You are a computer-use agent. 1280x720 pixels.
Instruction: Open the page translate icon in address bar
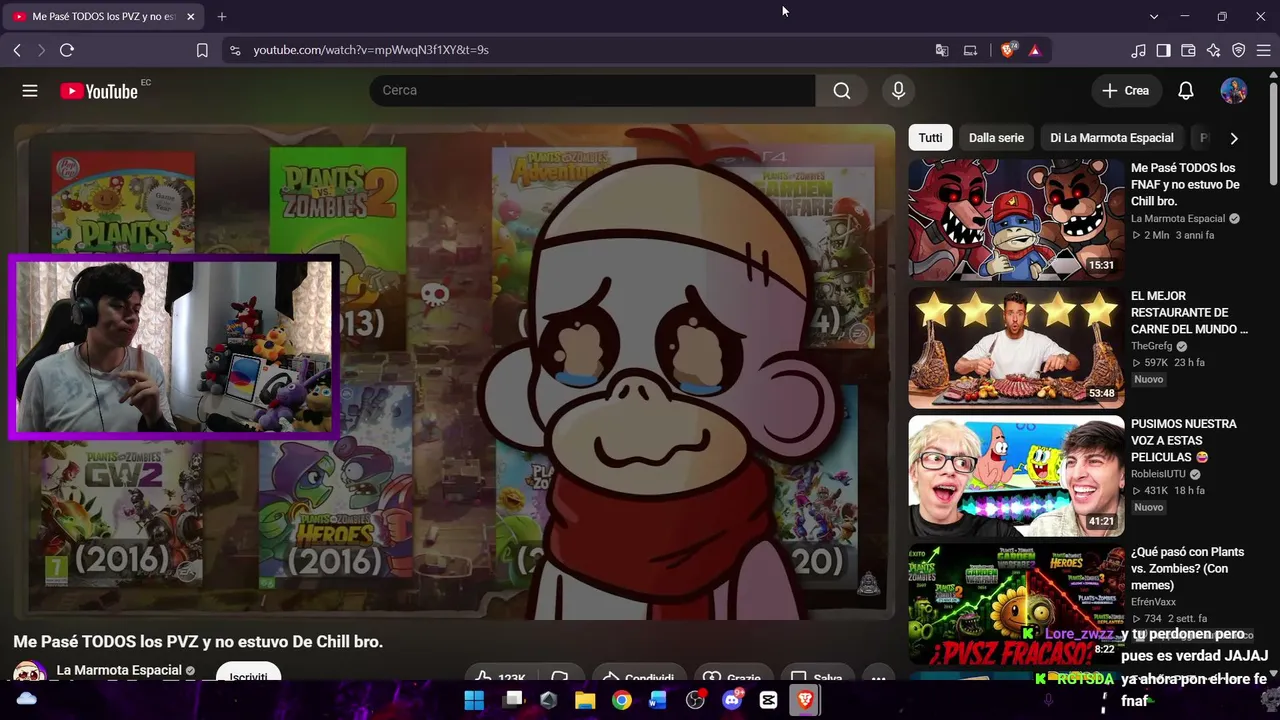tap(942, 50)
